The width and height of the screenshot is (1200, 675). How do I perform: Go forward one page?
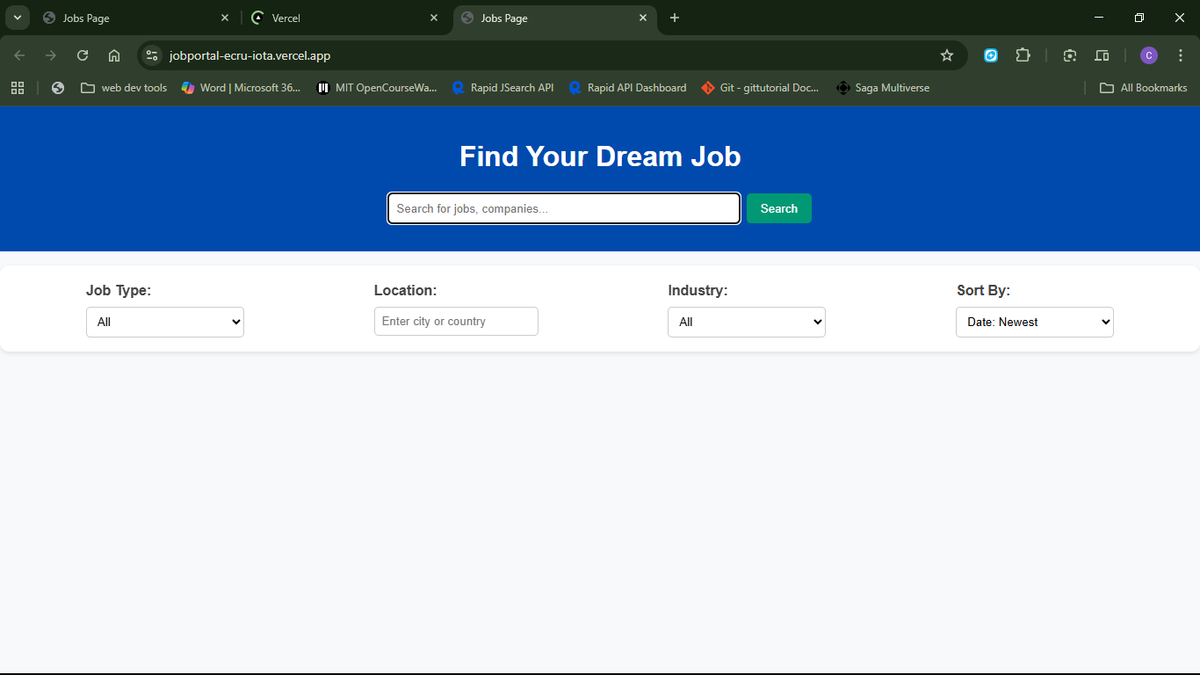tap(51, 56)
